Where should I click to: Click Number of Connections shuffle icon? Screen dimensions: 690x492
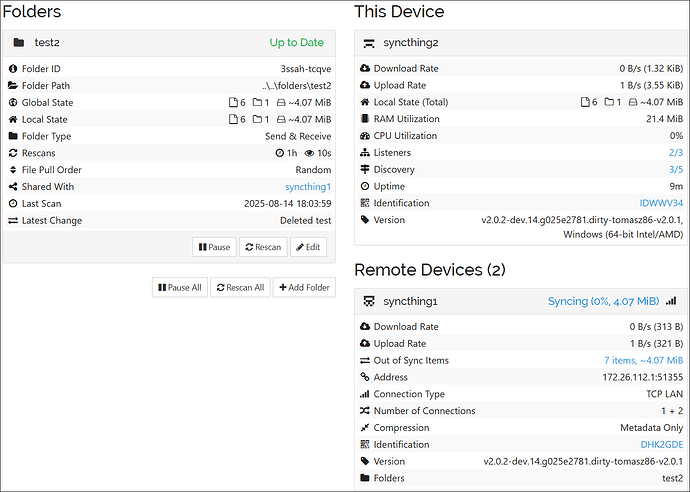pyautogui.click(x=365, y=411)
